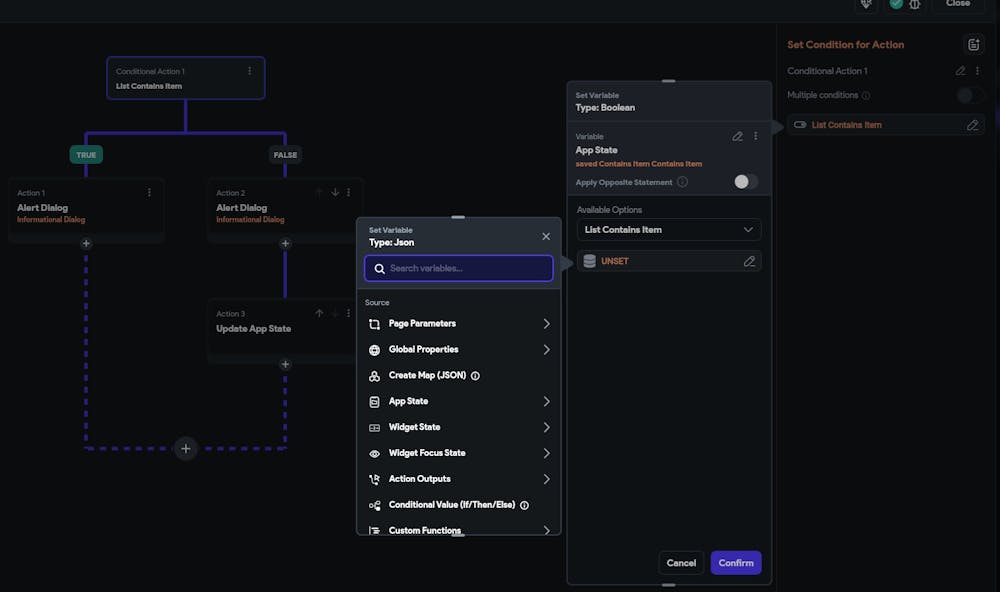This screenshot has width=1000, height=592.
Task: Close the action flow editor
Action: click(958, 4)
